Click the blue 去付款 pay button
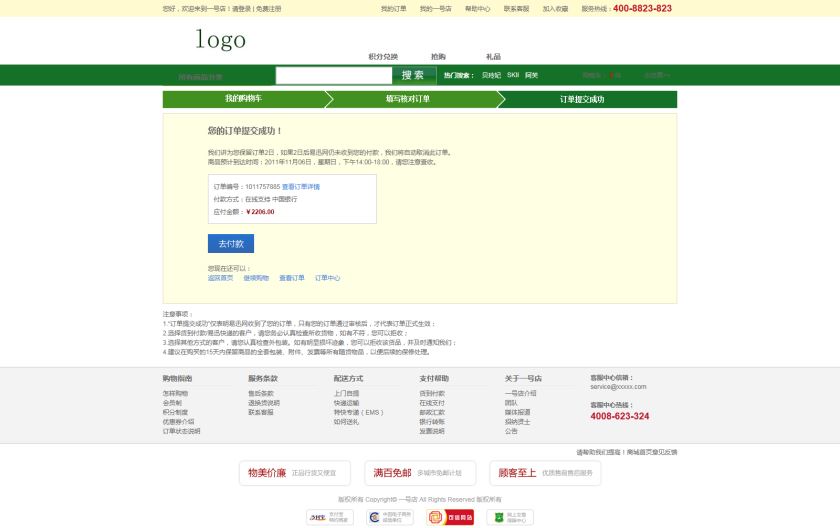This screenshot has height=528, width=840. click(x=231, y=244)
